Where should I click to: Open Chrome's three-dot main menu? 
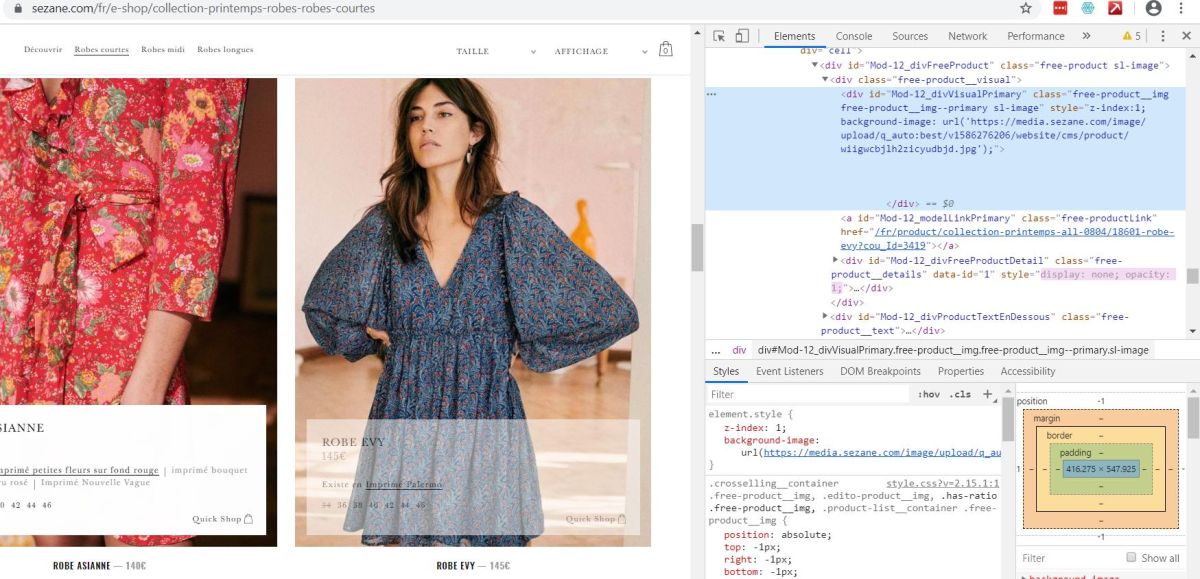click(1181, 8)
